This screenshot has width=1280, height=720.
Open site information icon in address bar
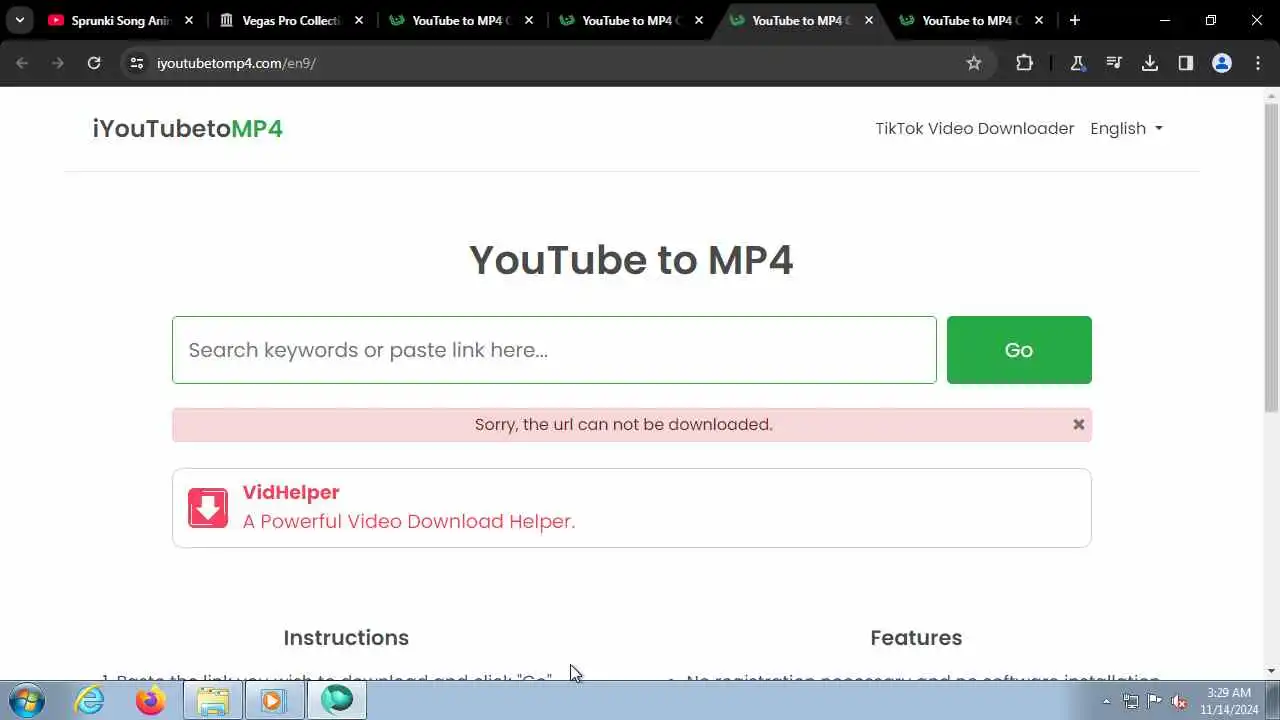tap(137, 63)
